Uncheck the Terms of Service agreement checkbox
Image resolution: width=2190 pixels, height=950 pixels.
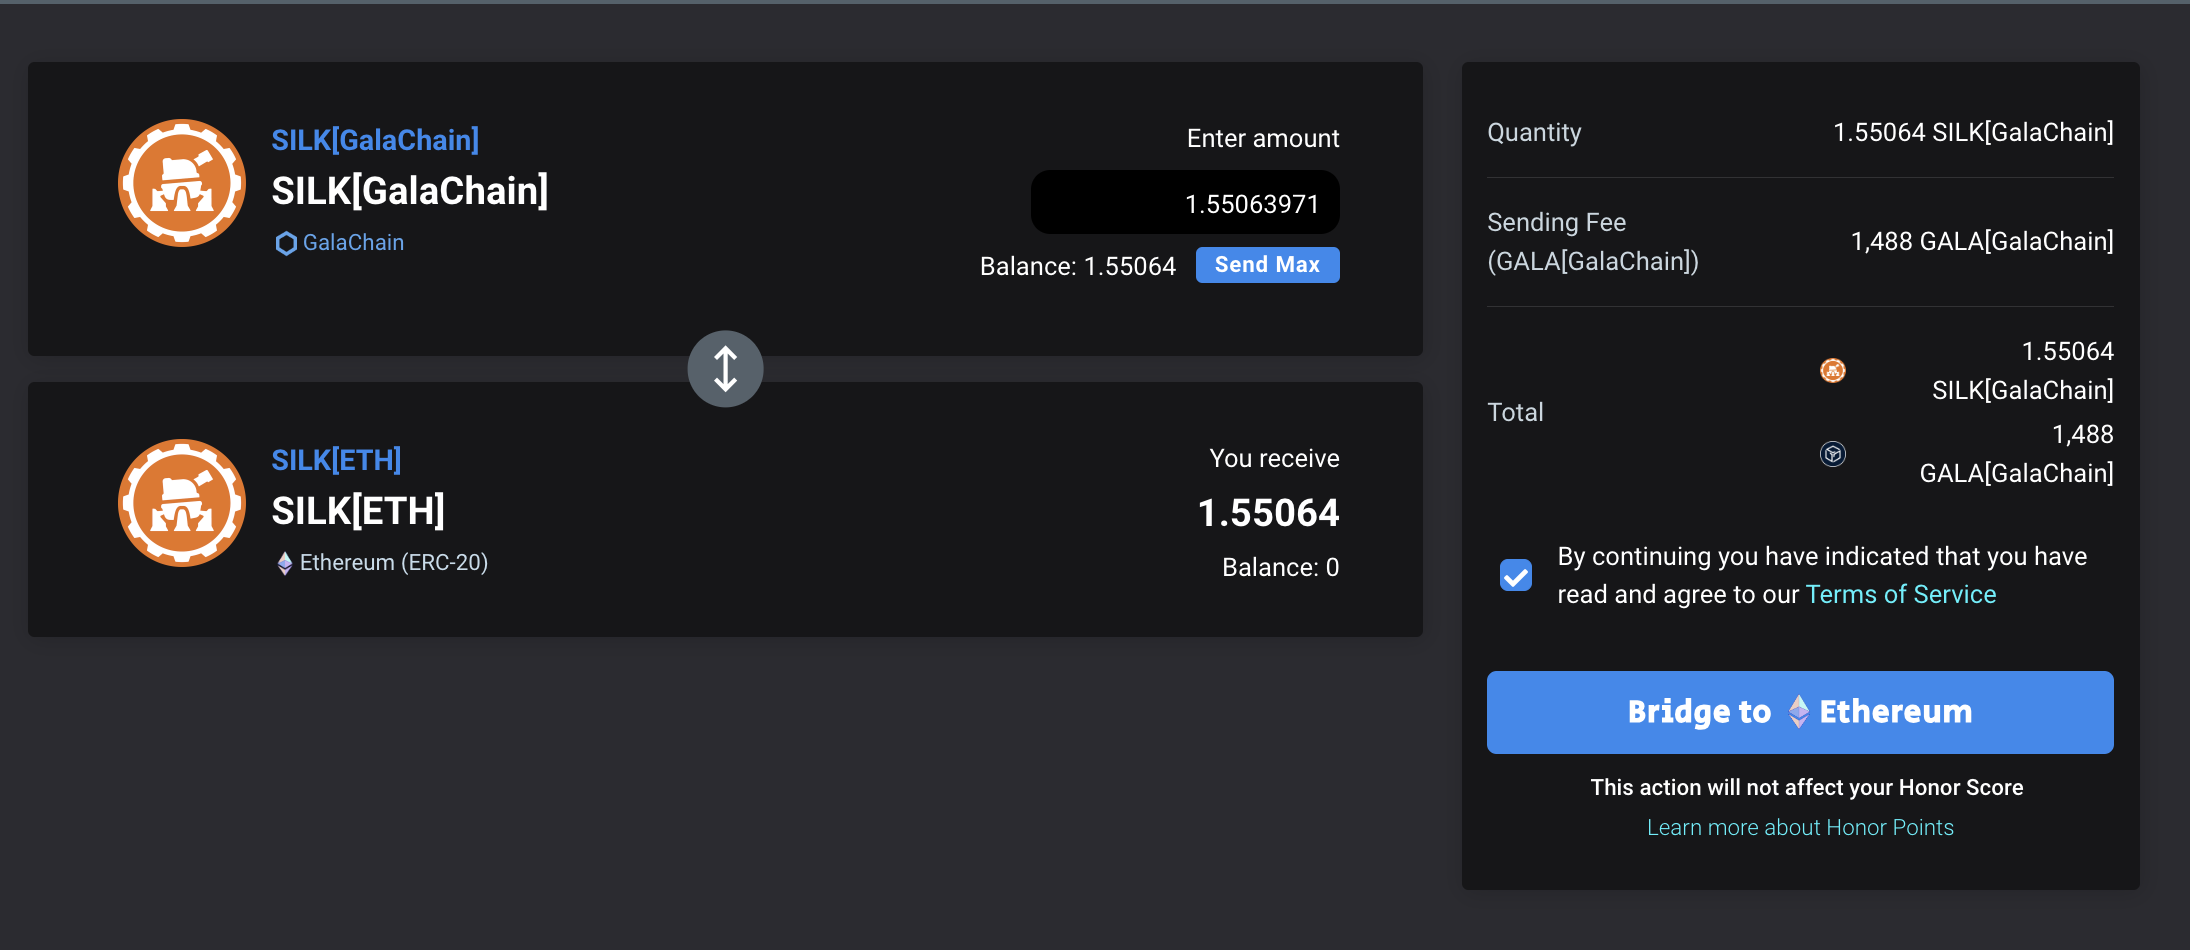tap(1516, 575)
